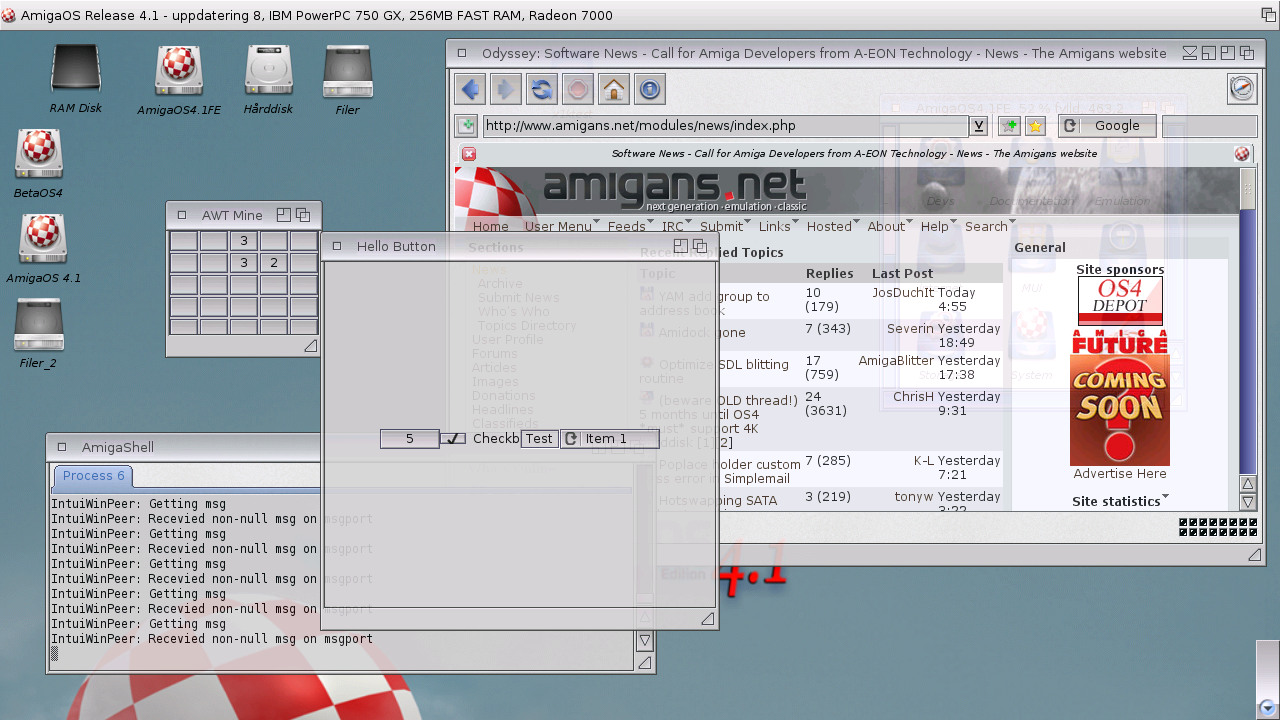Click the Hello Button window depth gadget
The width and height of the screenshot is (1280, 720).
click(700, 246)
